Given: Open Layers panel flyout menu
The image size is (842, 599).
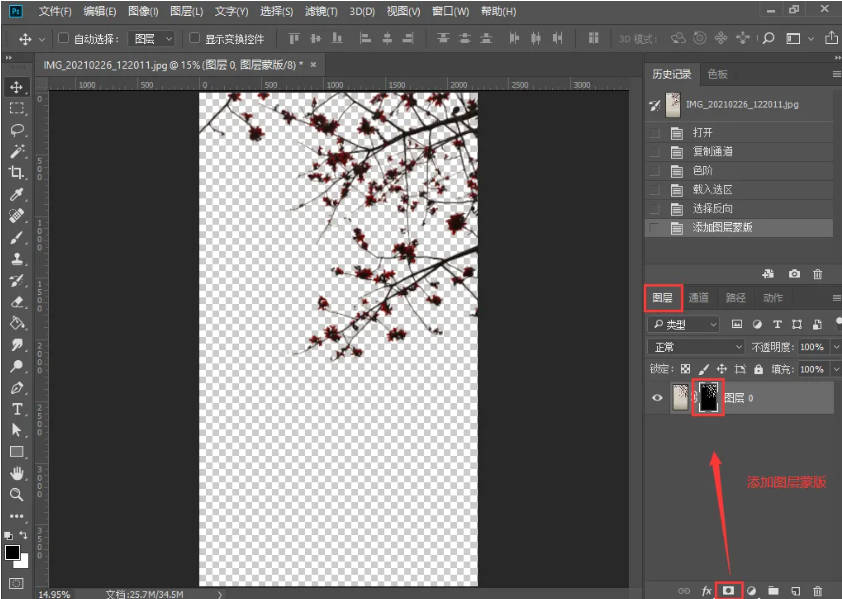Looking at the screenshot, I should (x=836, y=298).
